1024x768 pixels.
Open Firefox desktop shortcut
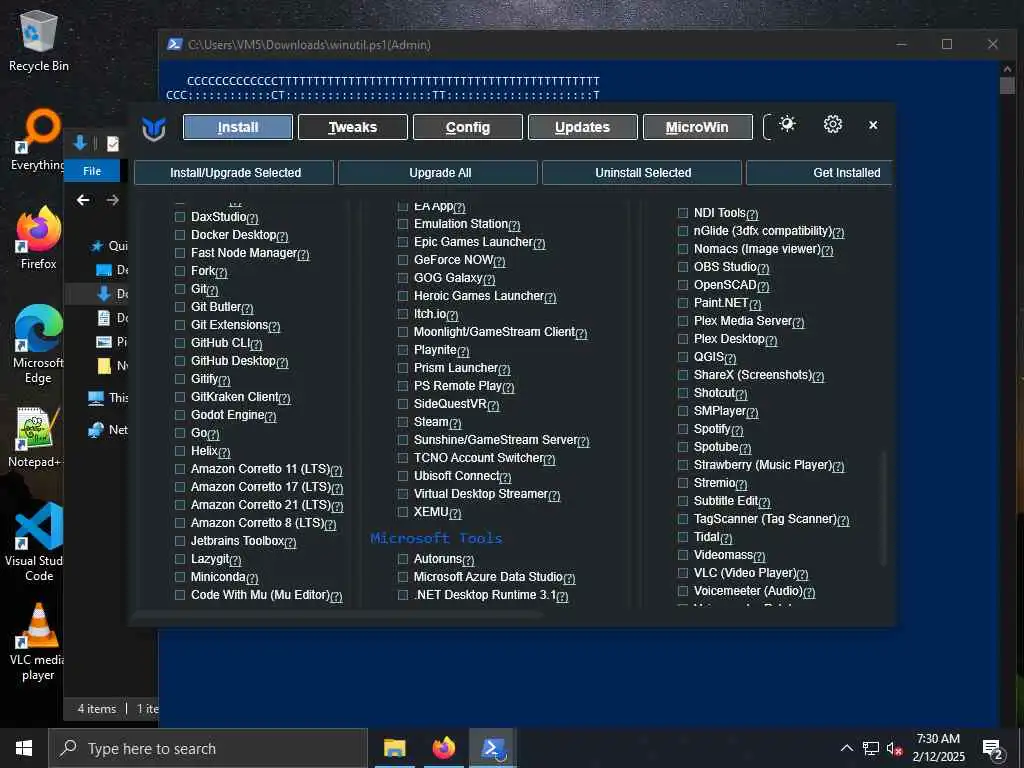[39, 238]
